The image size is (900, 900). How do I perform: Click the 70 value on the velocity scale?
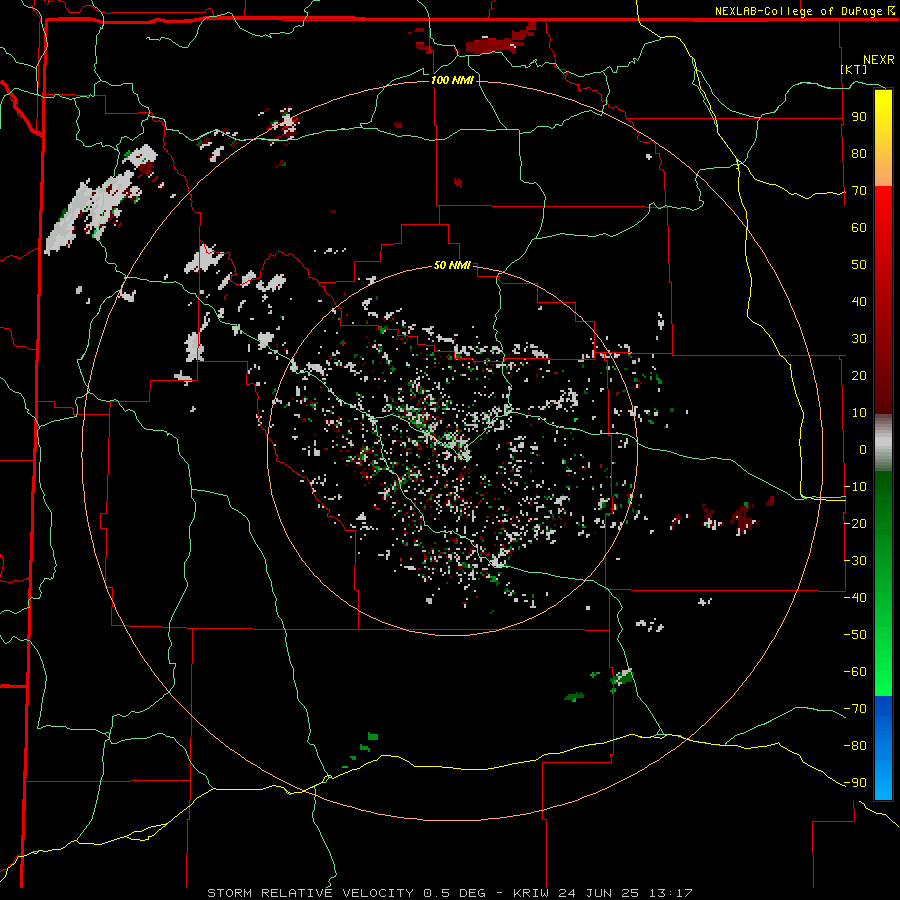(859, 191)
